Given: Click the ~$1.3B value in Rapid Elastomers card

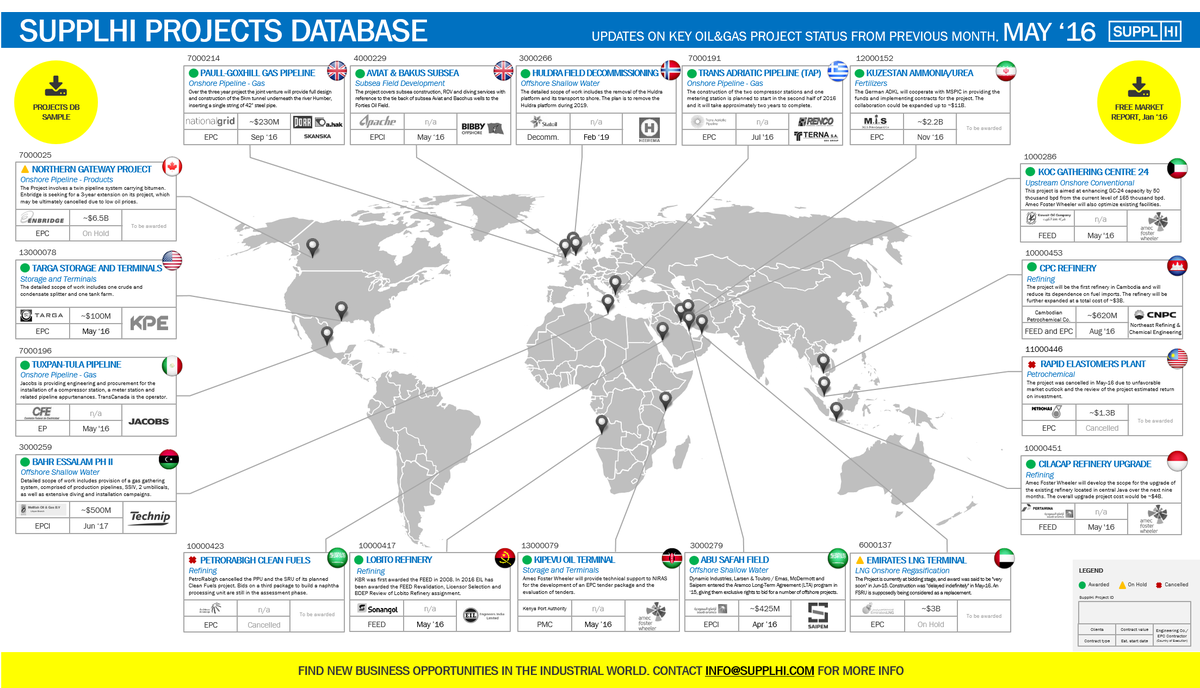Looking at the screenshot, I should tap(1103, 412).
